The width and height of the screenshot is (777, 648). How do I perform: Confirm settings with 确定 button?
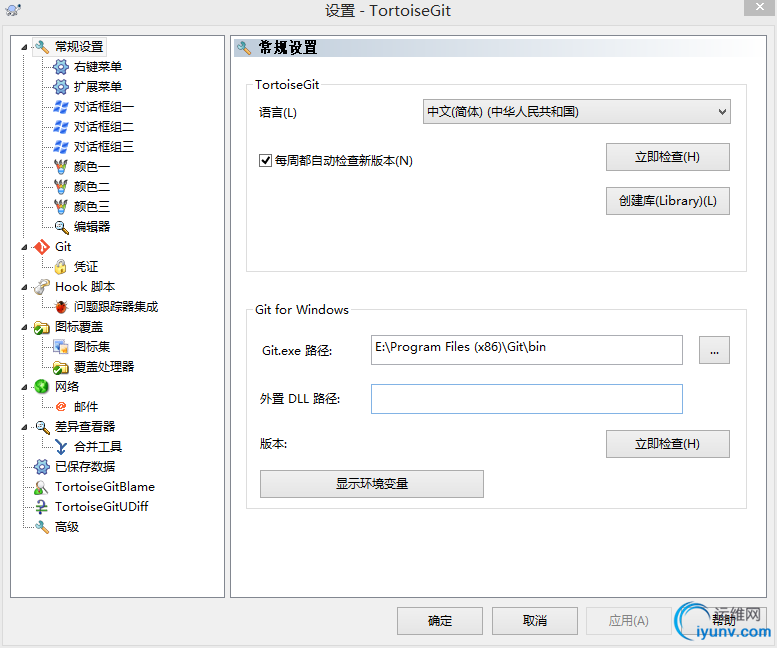(440, 621)
